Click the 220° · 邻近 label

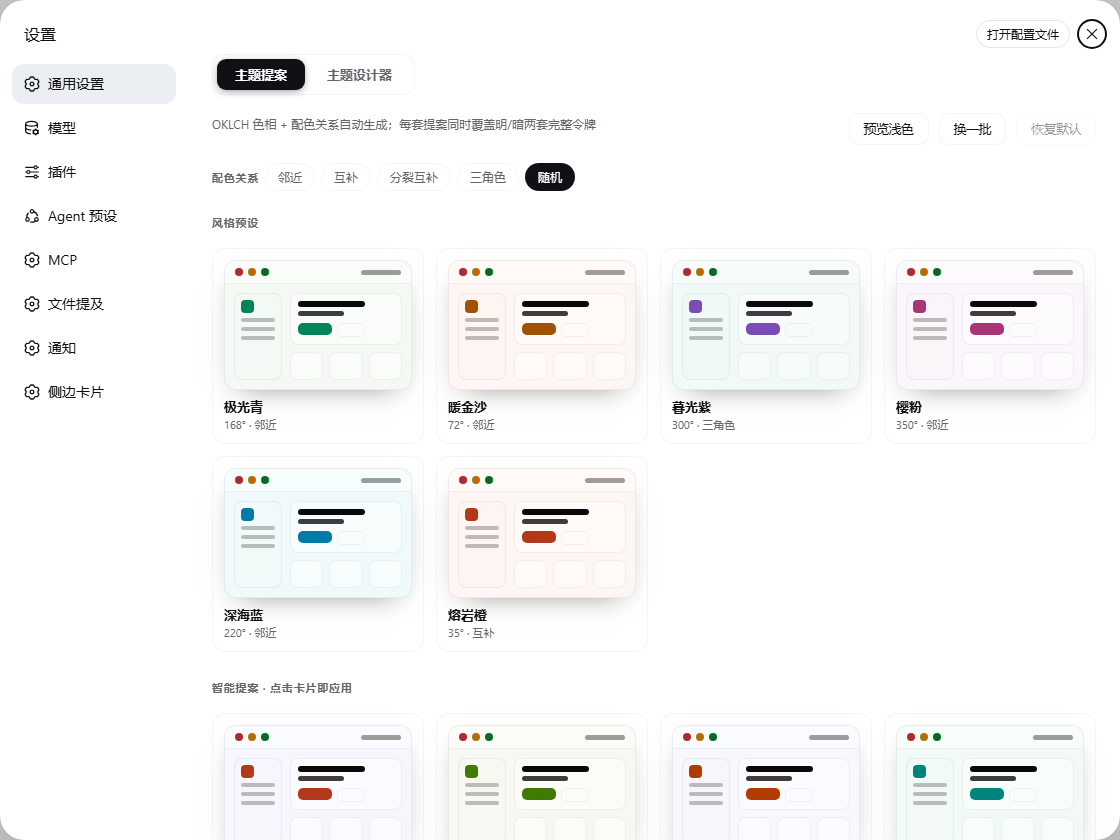tap(250, 633)
